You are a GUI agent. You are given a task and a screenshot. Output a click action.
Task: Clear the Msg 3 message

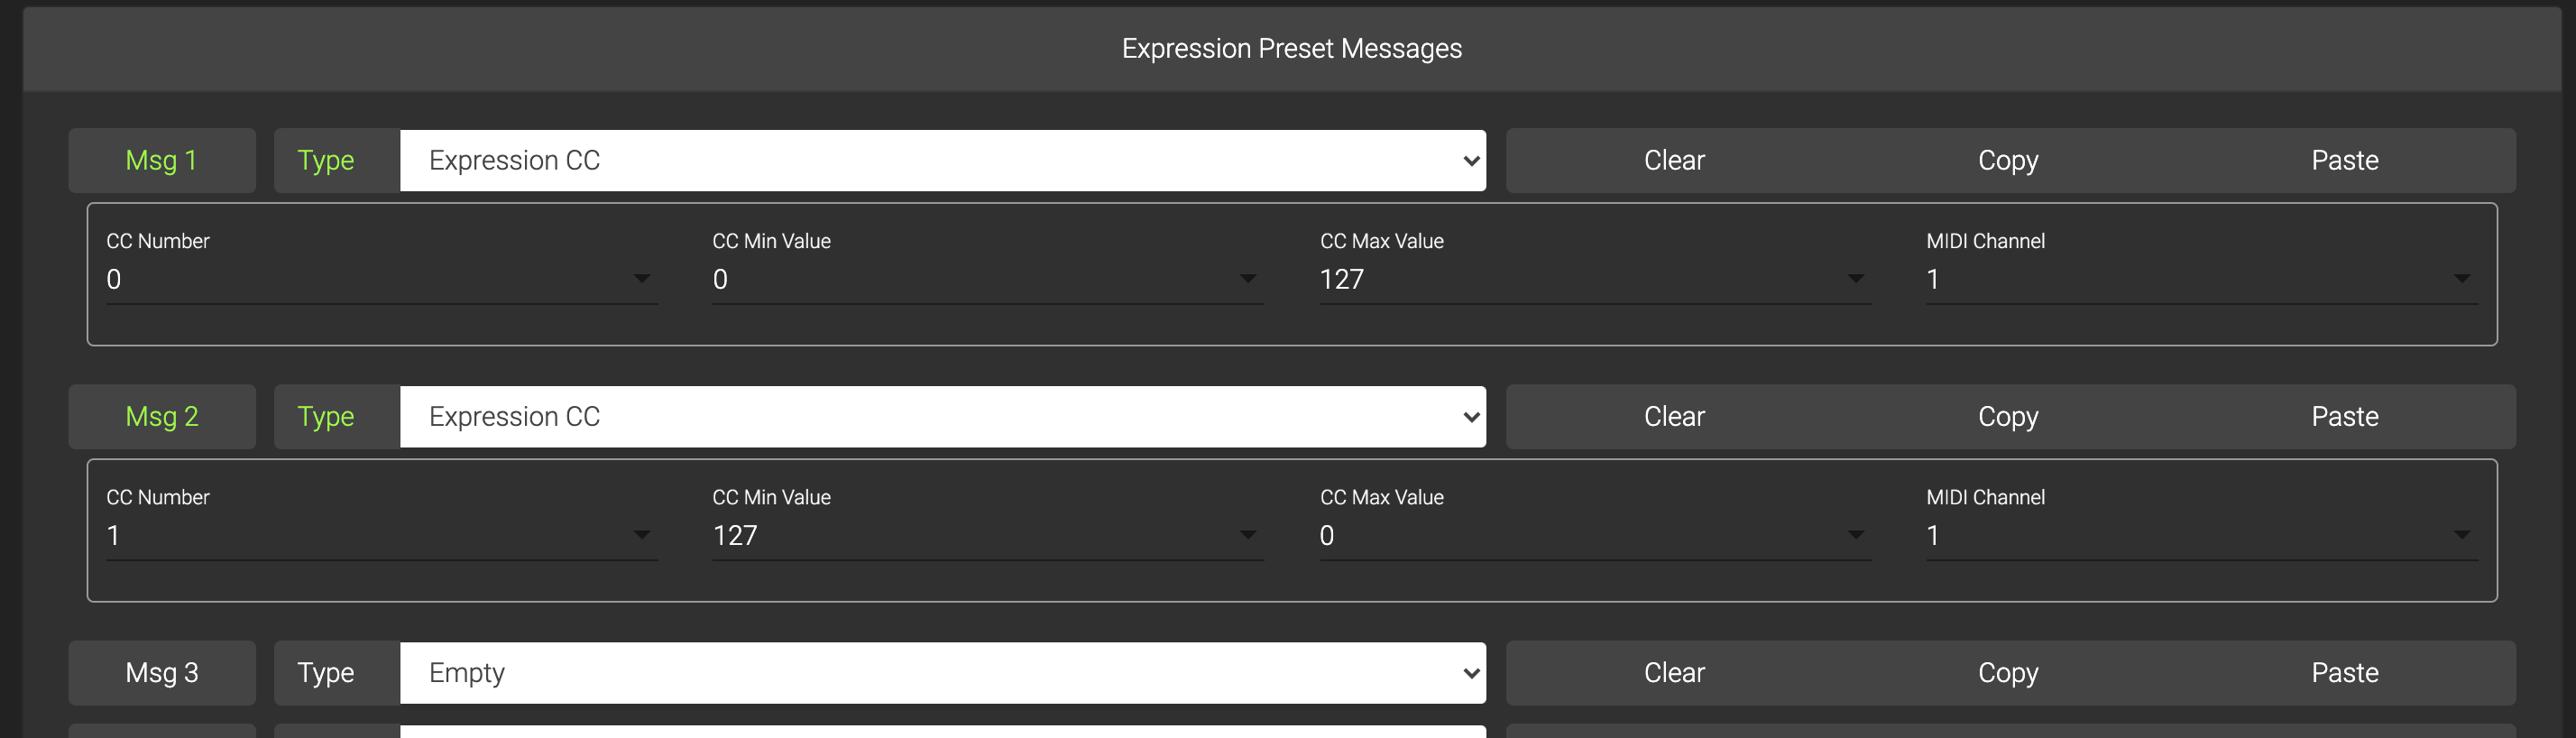coord(1674,672)
